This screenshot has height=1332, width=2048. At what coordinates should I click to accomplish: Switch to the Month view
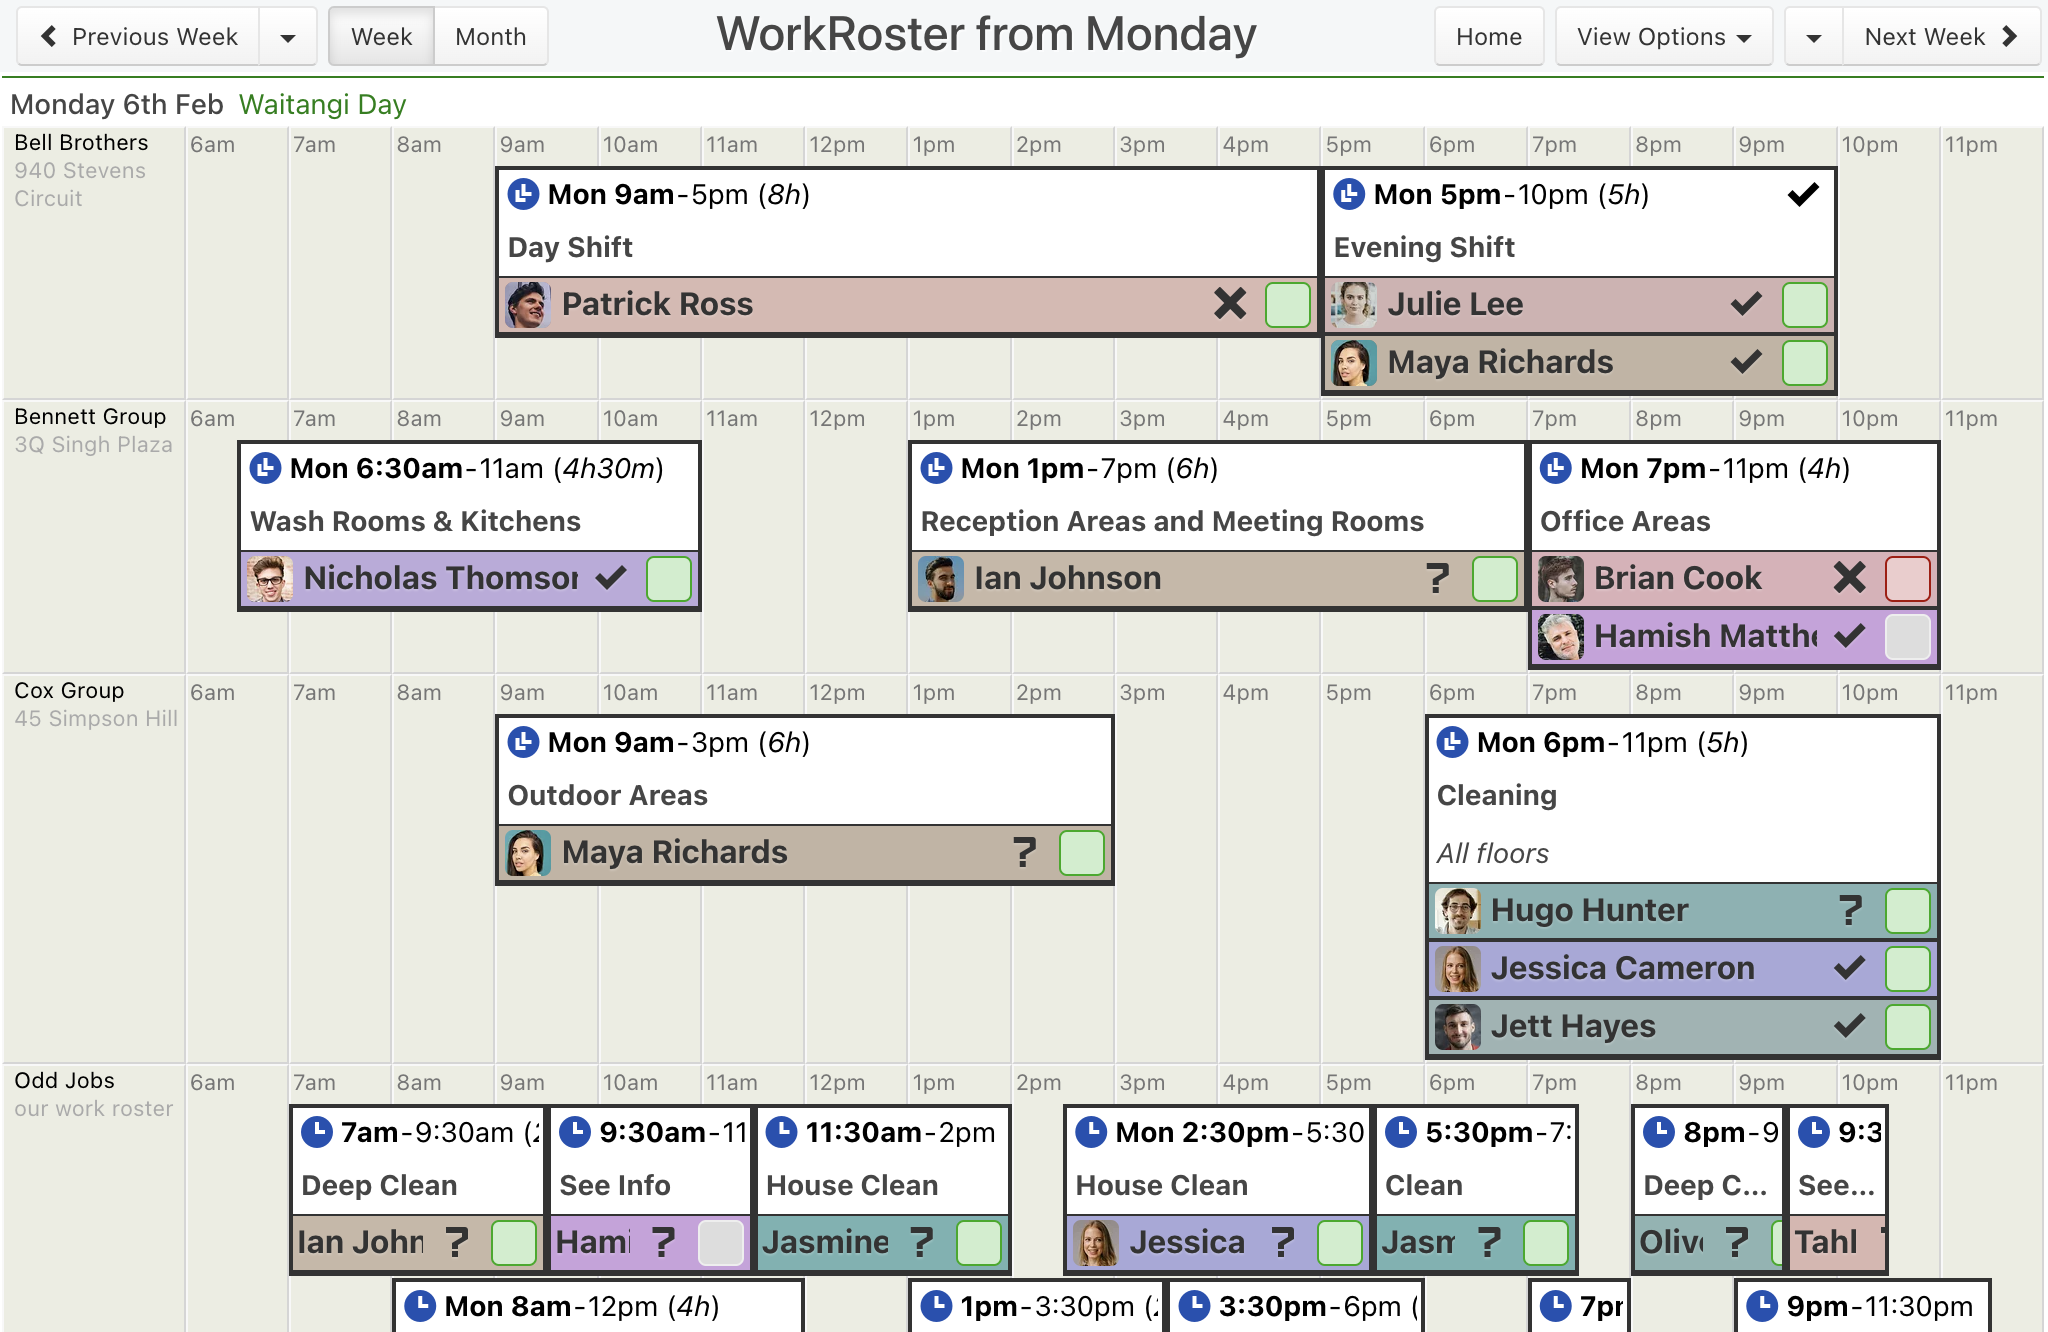pos(490,37)
